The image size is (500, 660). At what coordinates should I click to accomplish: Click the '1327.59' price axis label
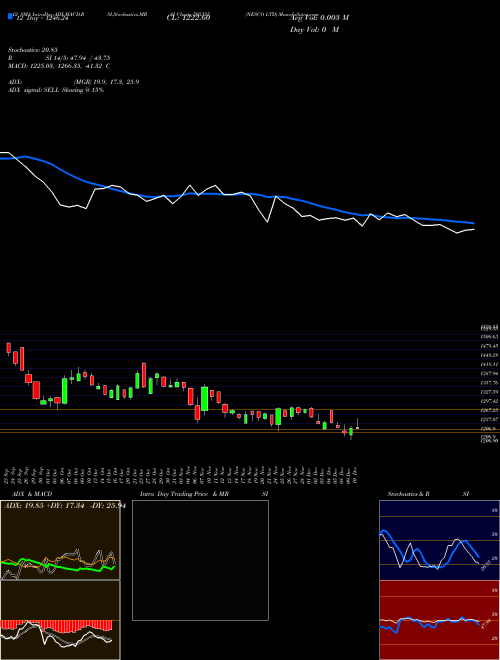click(x=490, y=392)
